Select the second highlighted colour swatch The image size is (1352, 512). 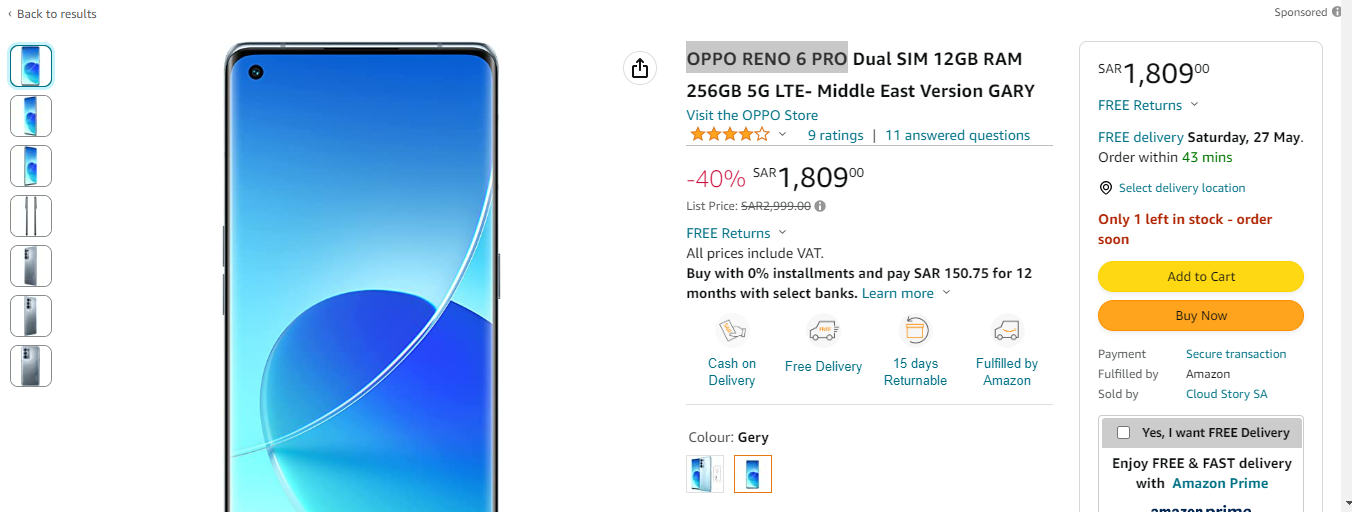(753, 473)
